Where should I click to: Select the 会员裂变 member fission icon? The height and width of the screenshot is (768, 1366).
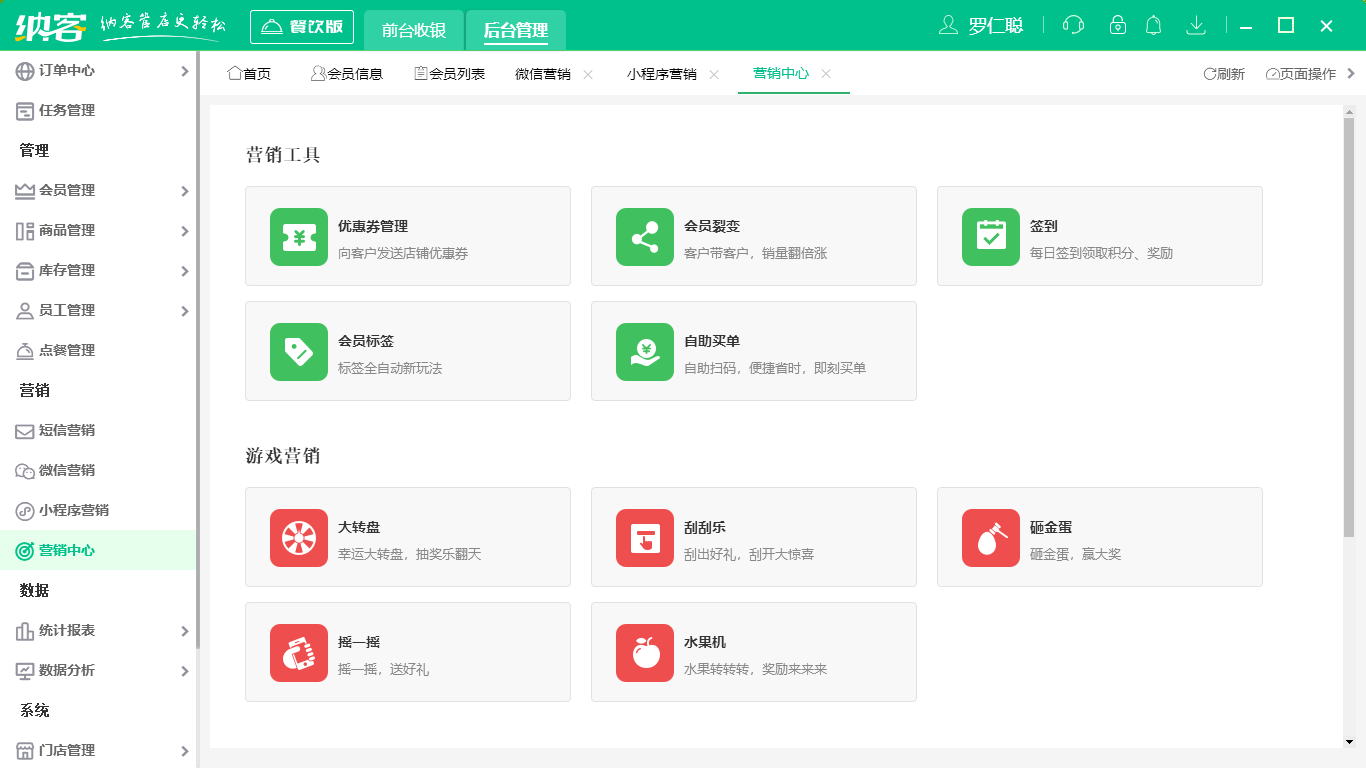coord(644,237)
